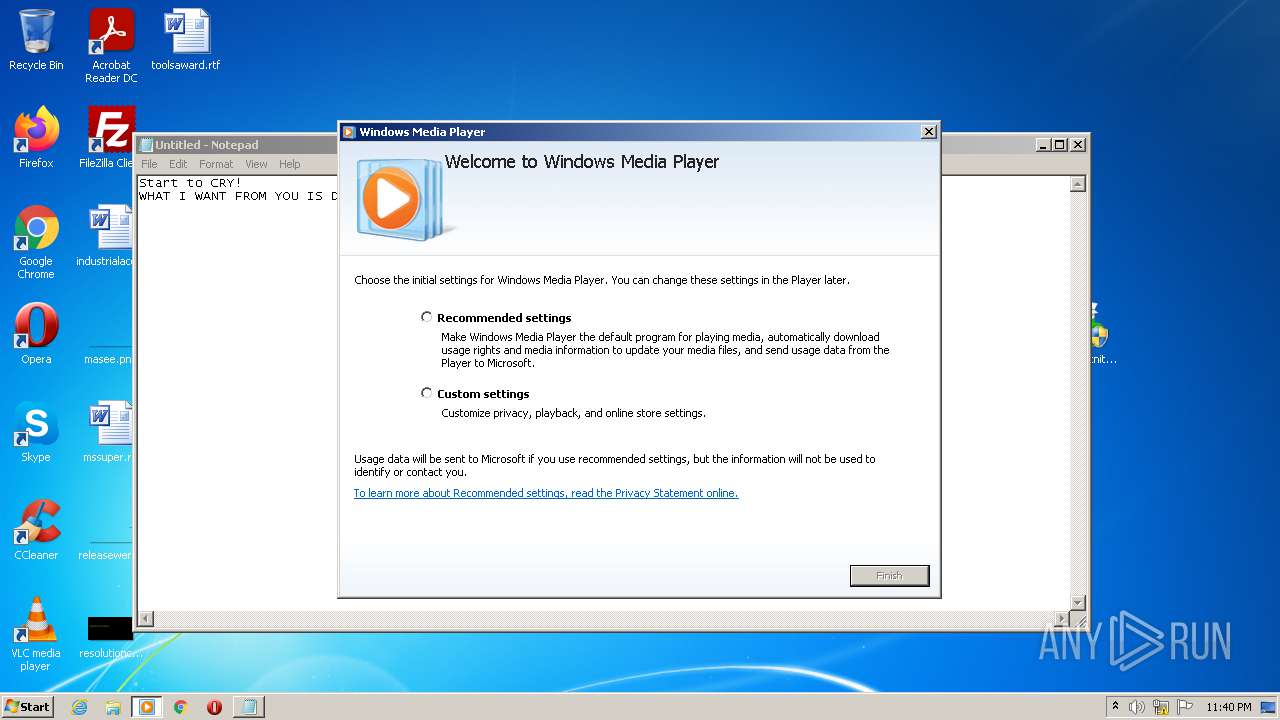Click the network tray icon
Image resolution: width=1280 pixels, height=720 pixels.
(1161, 707)
